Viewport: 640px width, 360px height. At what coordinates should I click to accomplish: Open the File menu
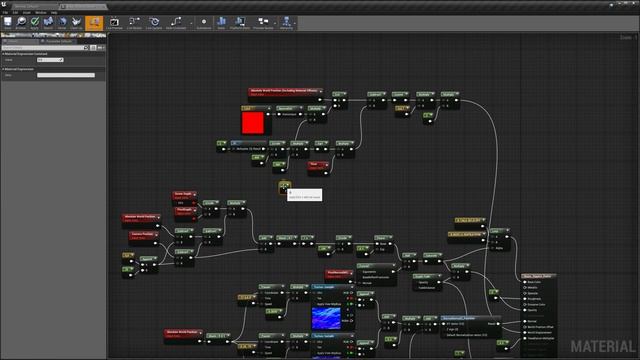5,13
